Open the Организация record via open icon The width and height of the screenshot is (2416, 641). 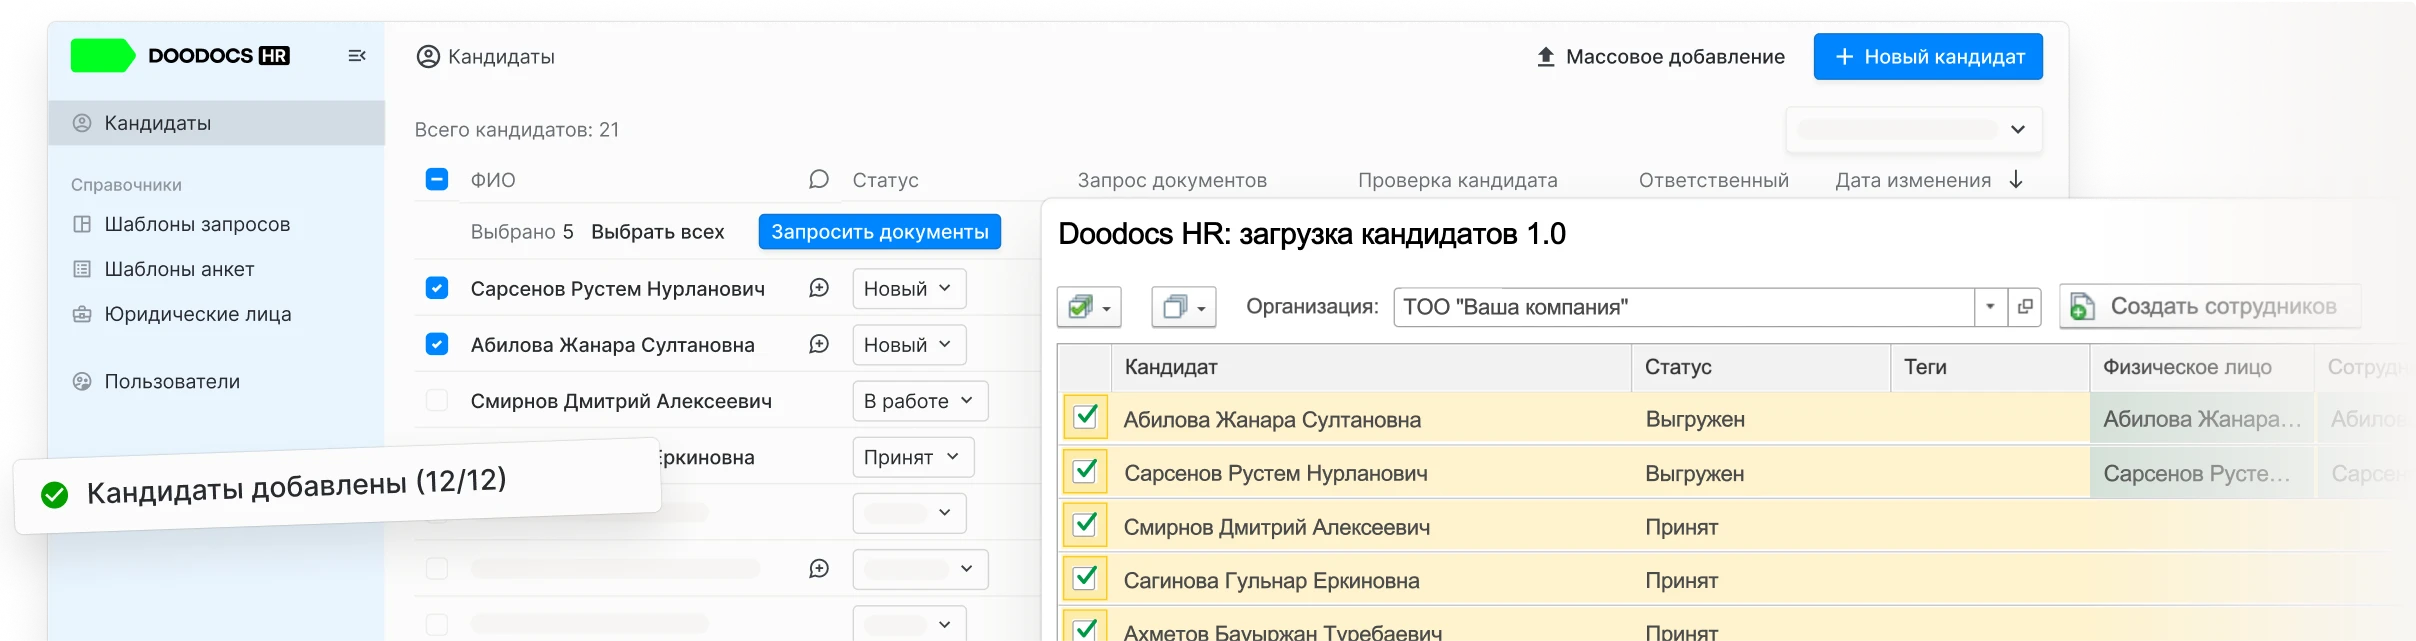(2024, 307)
